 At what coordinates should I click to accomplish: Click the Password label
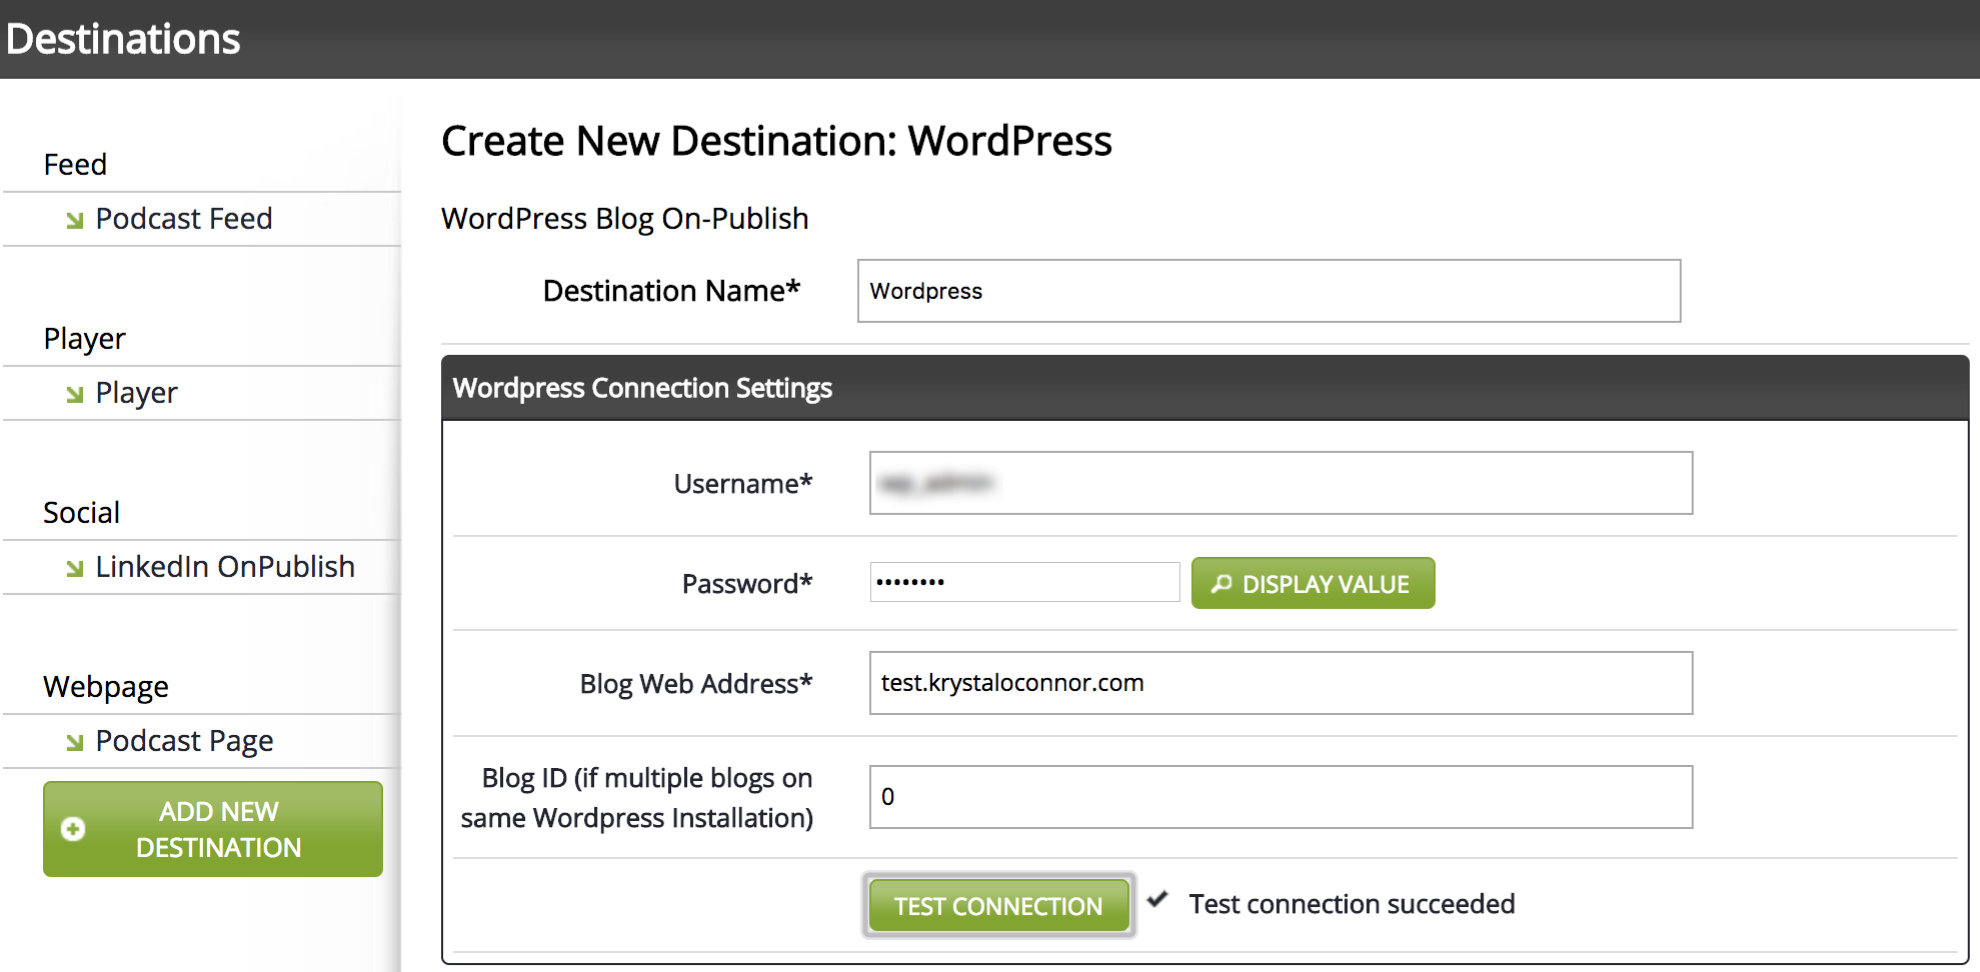pos(747,584)
